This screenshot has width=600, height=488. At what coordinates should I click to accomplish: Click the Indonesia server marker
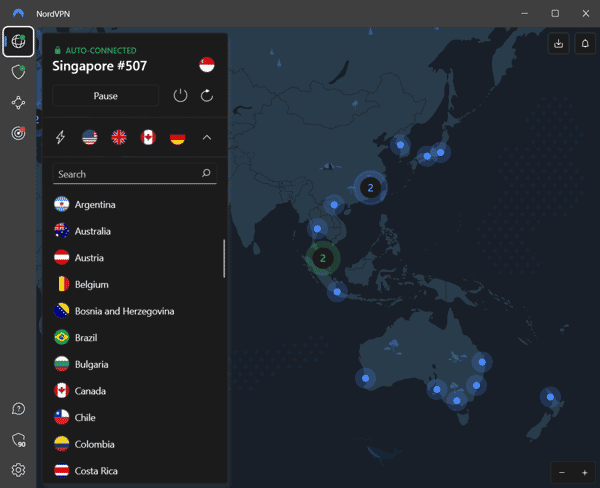coord(337,292)
